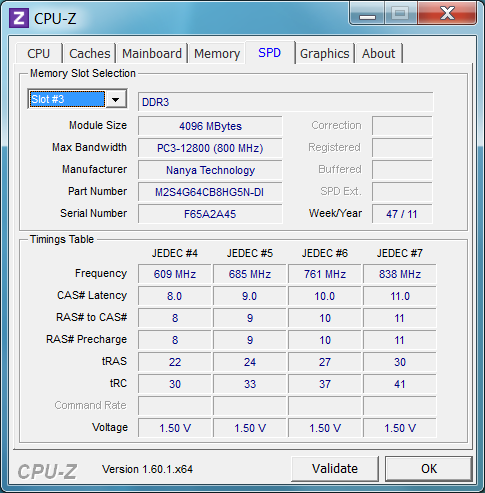This screenshot has width=485, height=493.
Task: Click the CPU-Z logo at bottom left
Action: tap(47, 471)
